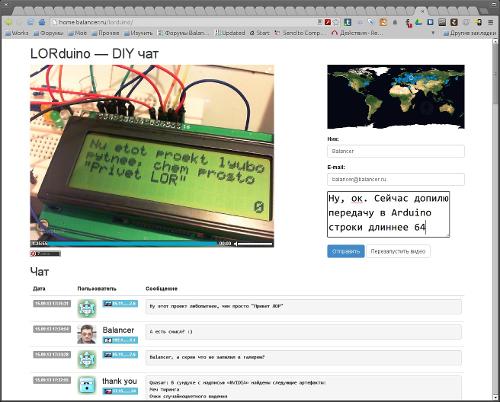500x402 pixels.
Task: Click the E-mail input field
Action: coord(396,179)
